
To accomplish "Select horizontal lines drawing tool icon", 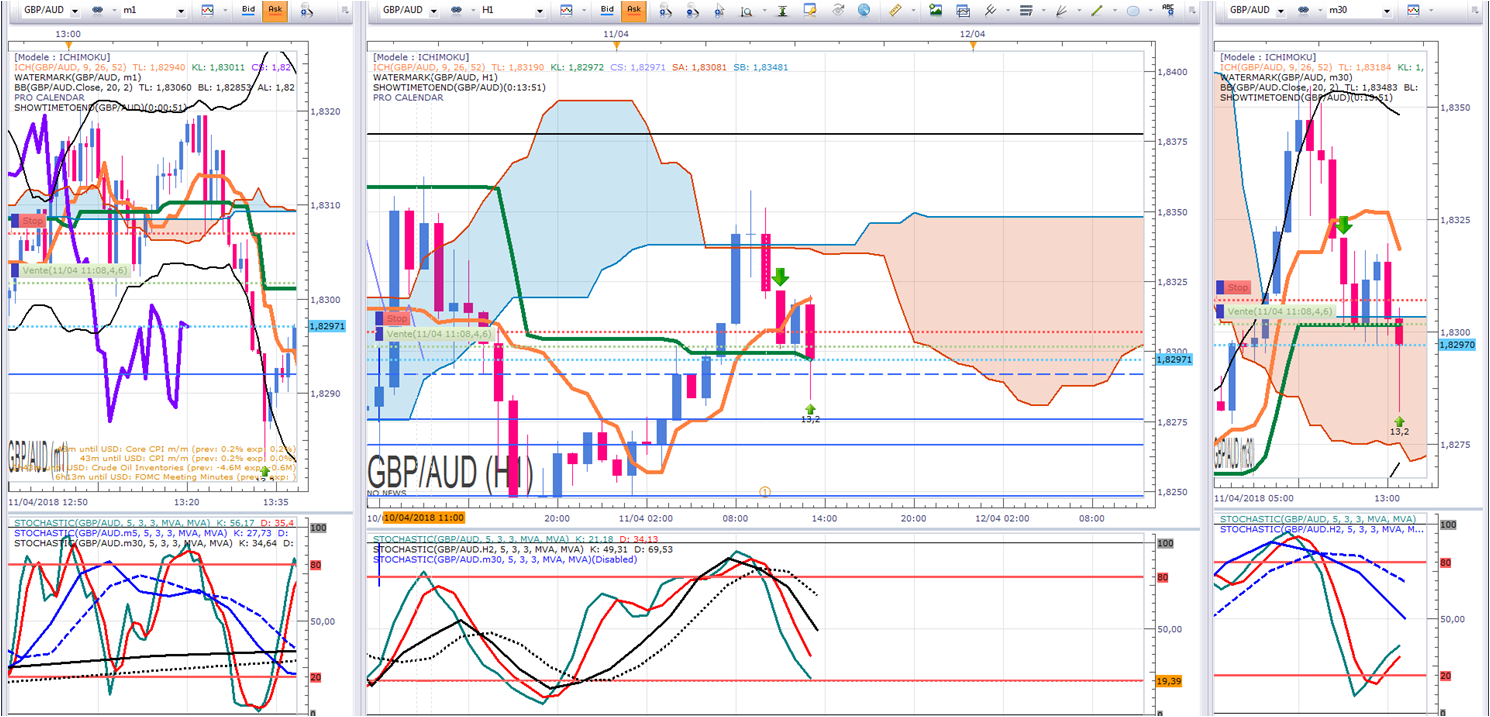I will click(x=1026, y=10).
